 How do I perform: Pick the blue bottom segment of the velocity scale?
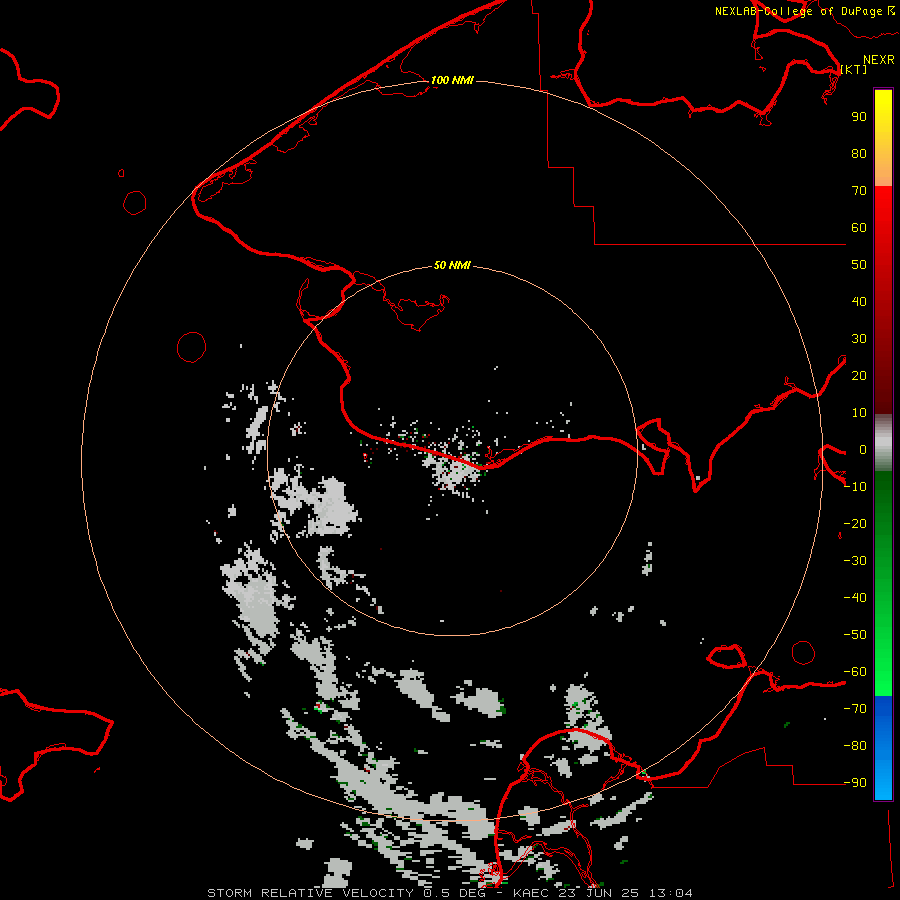(883, 748)
